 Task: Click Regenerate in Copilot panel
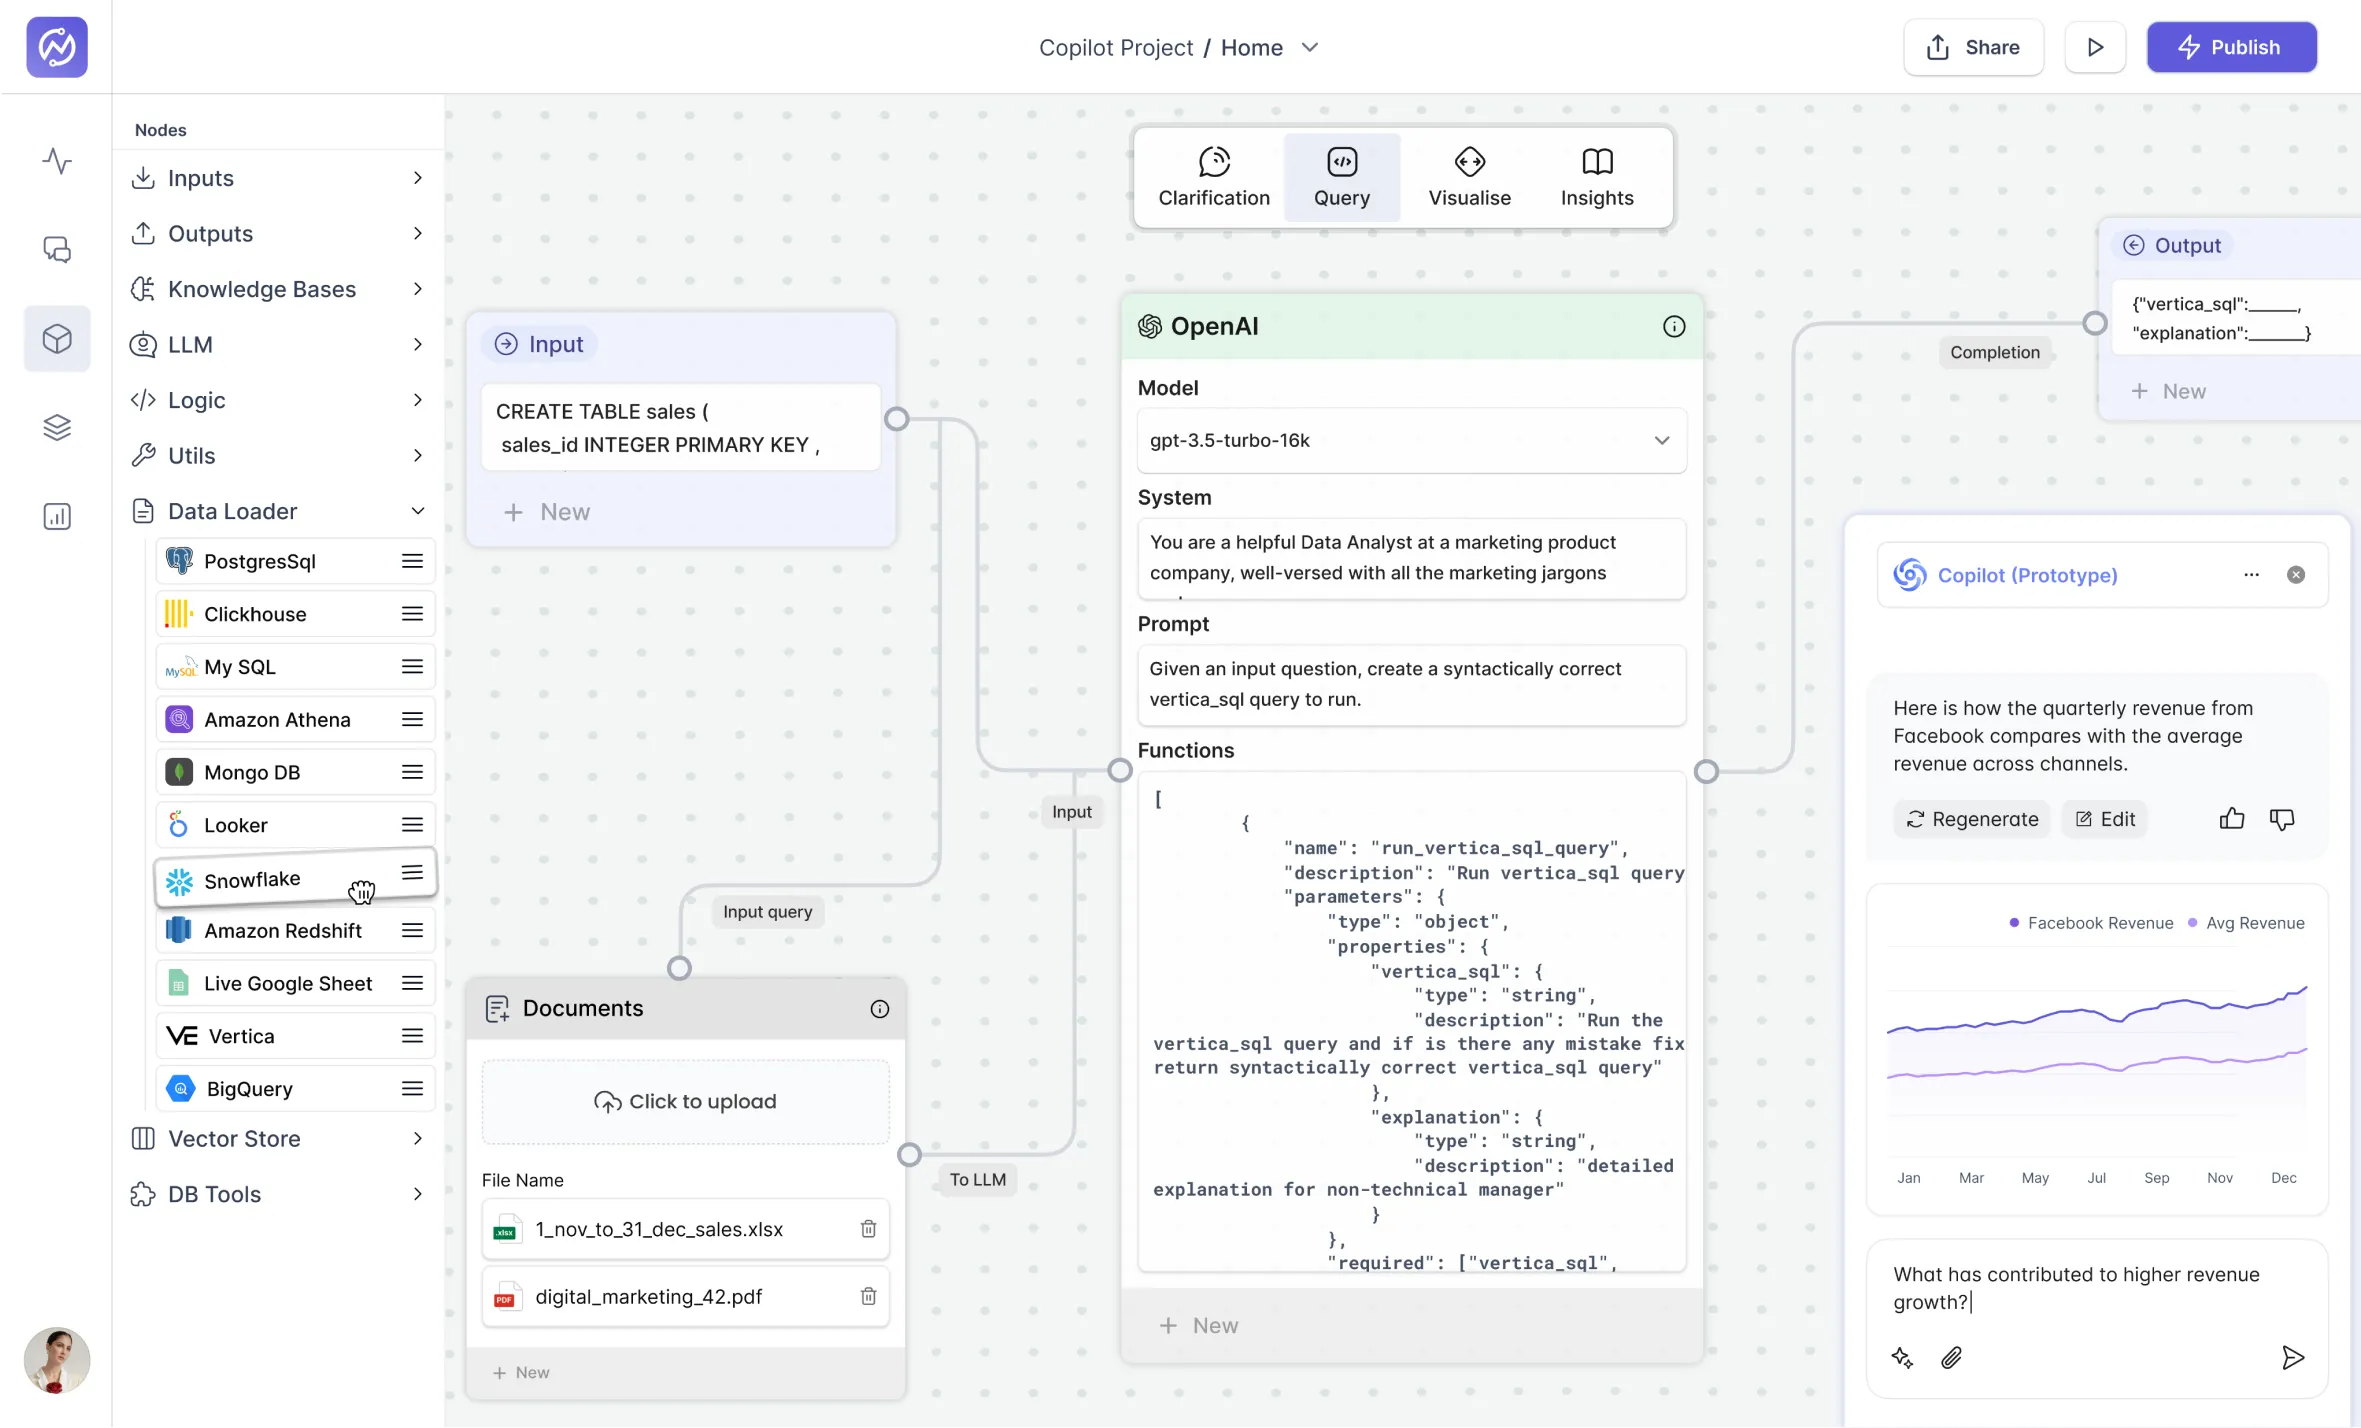pyautogui.click(x=1972, y=819)
